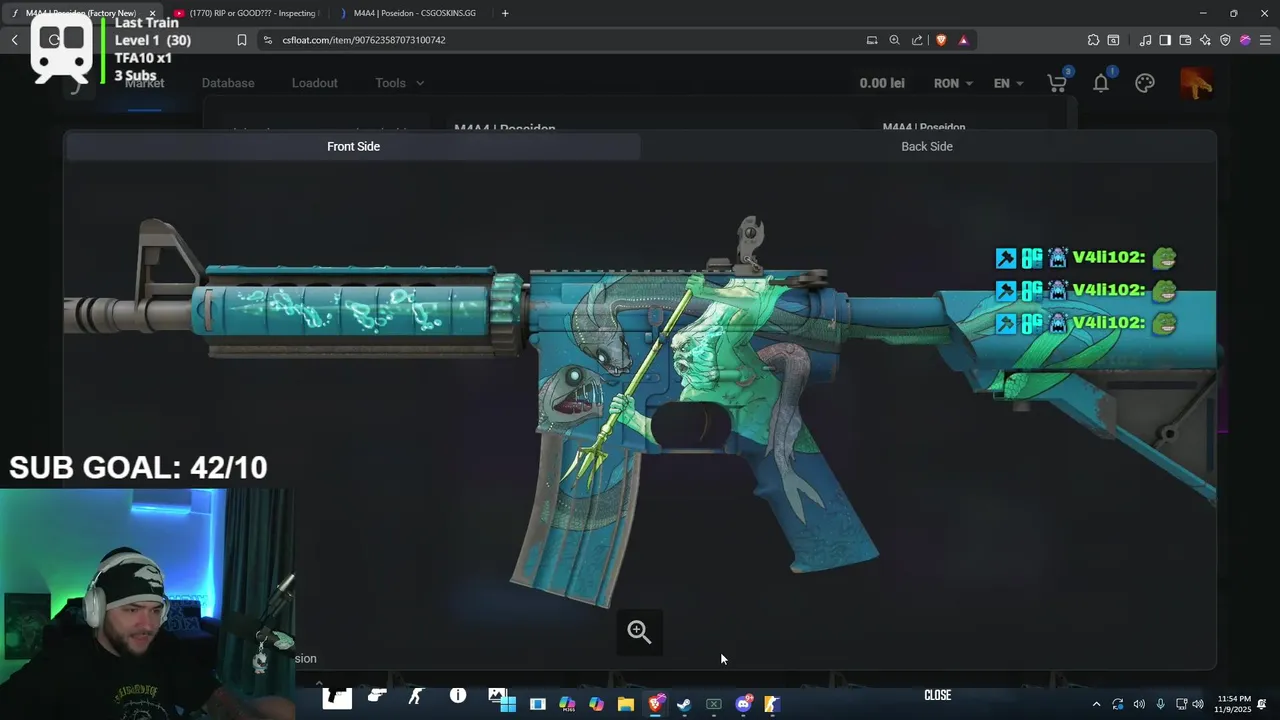Show hidden system tray icons chevron
The width and height of the screenshot is (1280, 720).
coord(1096,704)
